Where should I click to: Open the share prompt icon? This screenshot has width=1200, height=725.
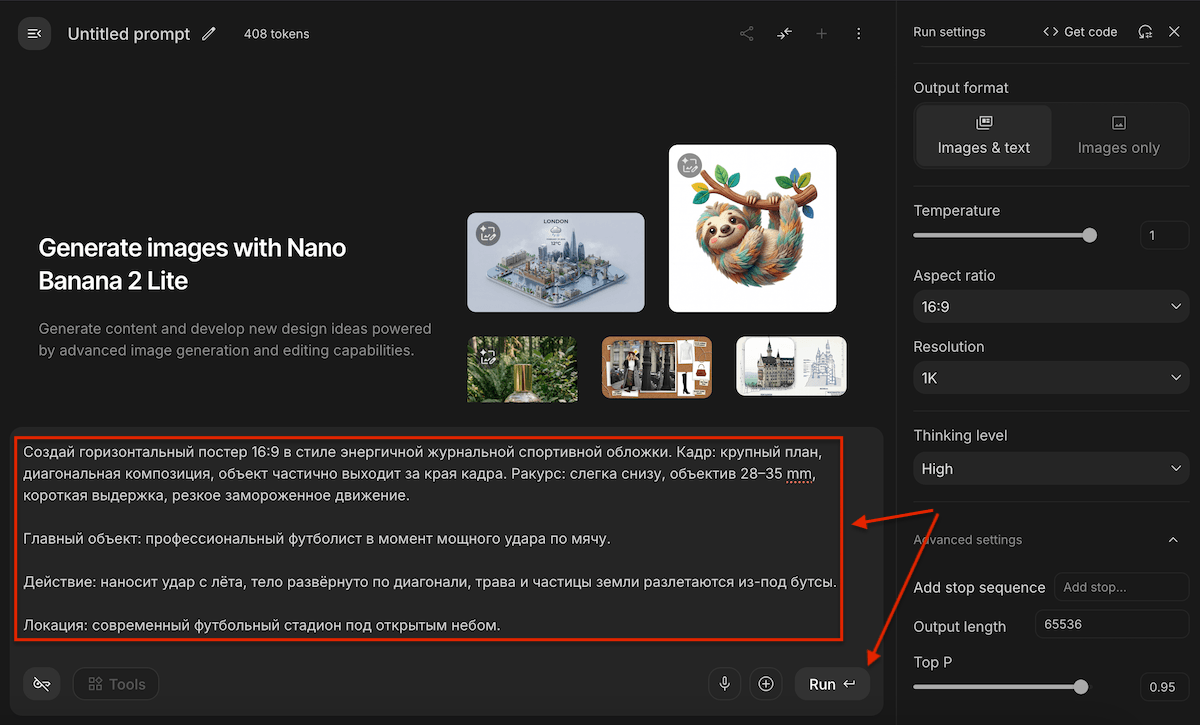[x=747, y=34]
